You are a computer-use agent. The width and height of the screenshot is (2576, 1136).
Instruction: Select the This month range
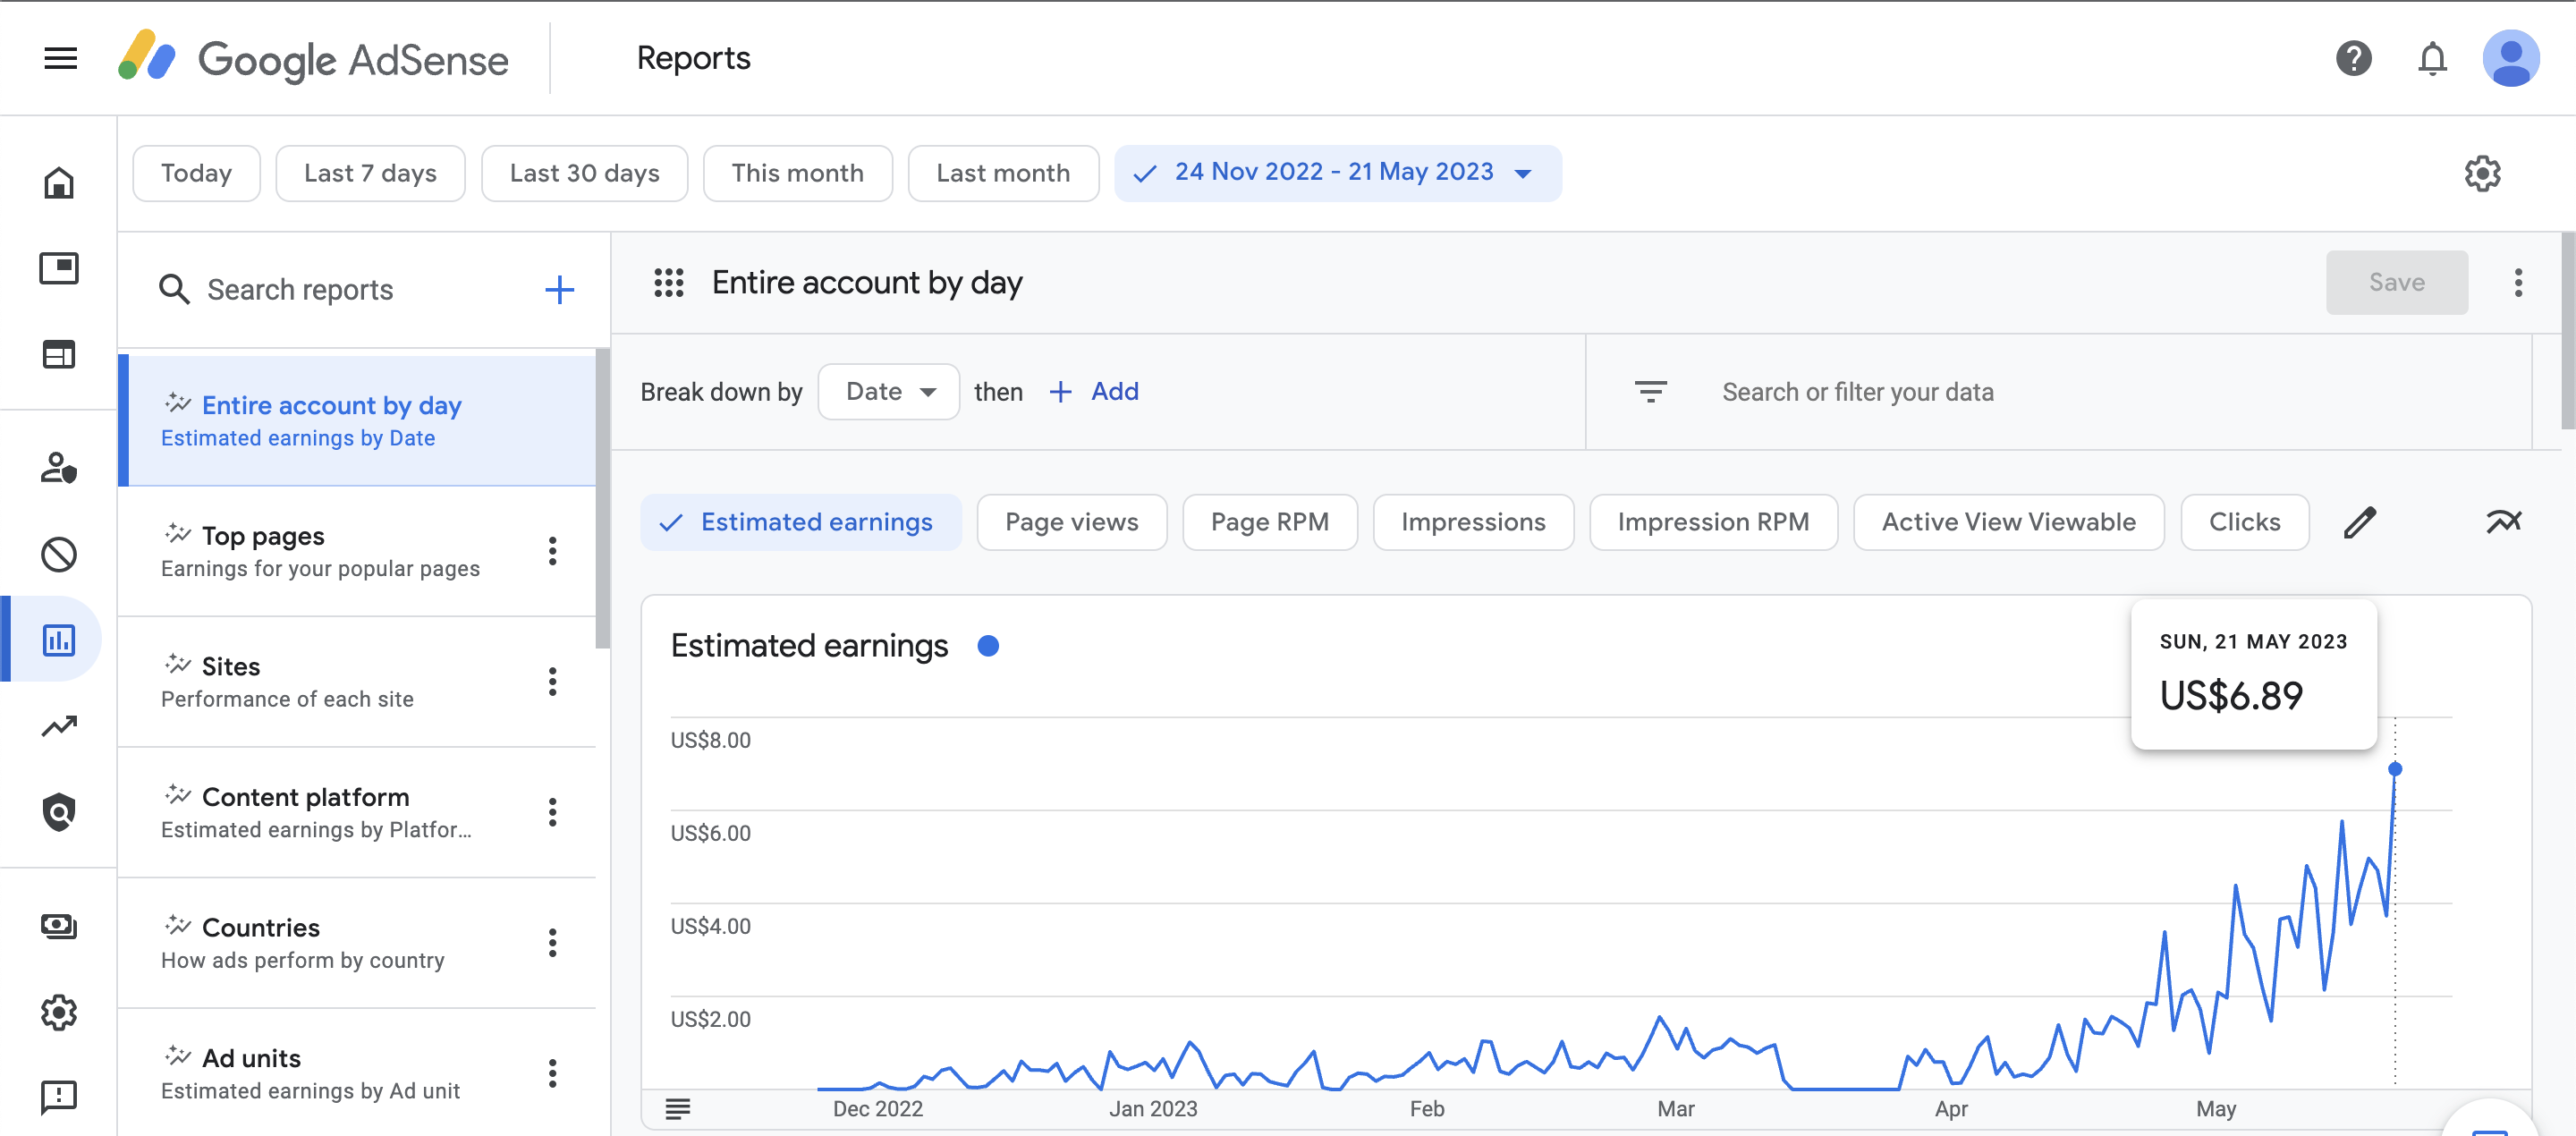click(x=797, y=173)
